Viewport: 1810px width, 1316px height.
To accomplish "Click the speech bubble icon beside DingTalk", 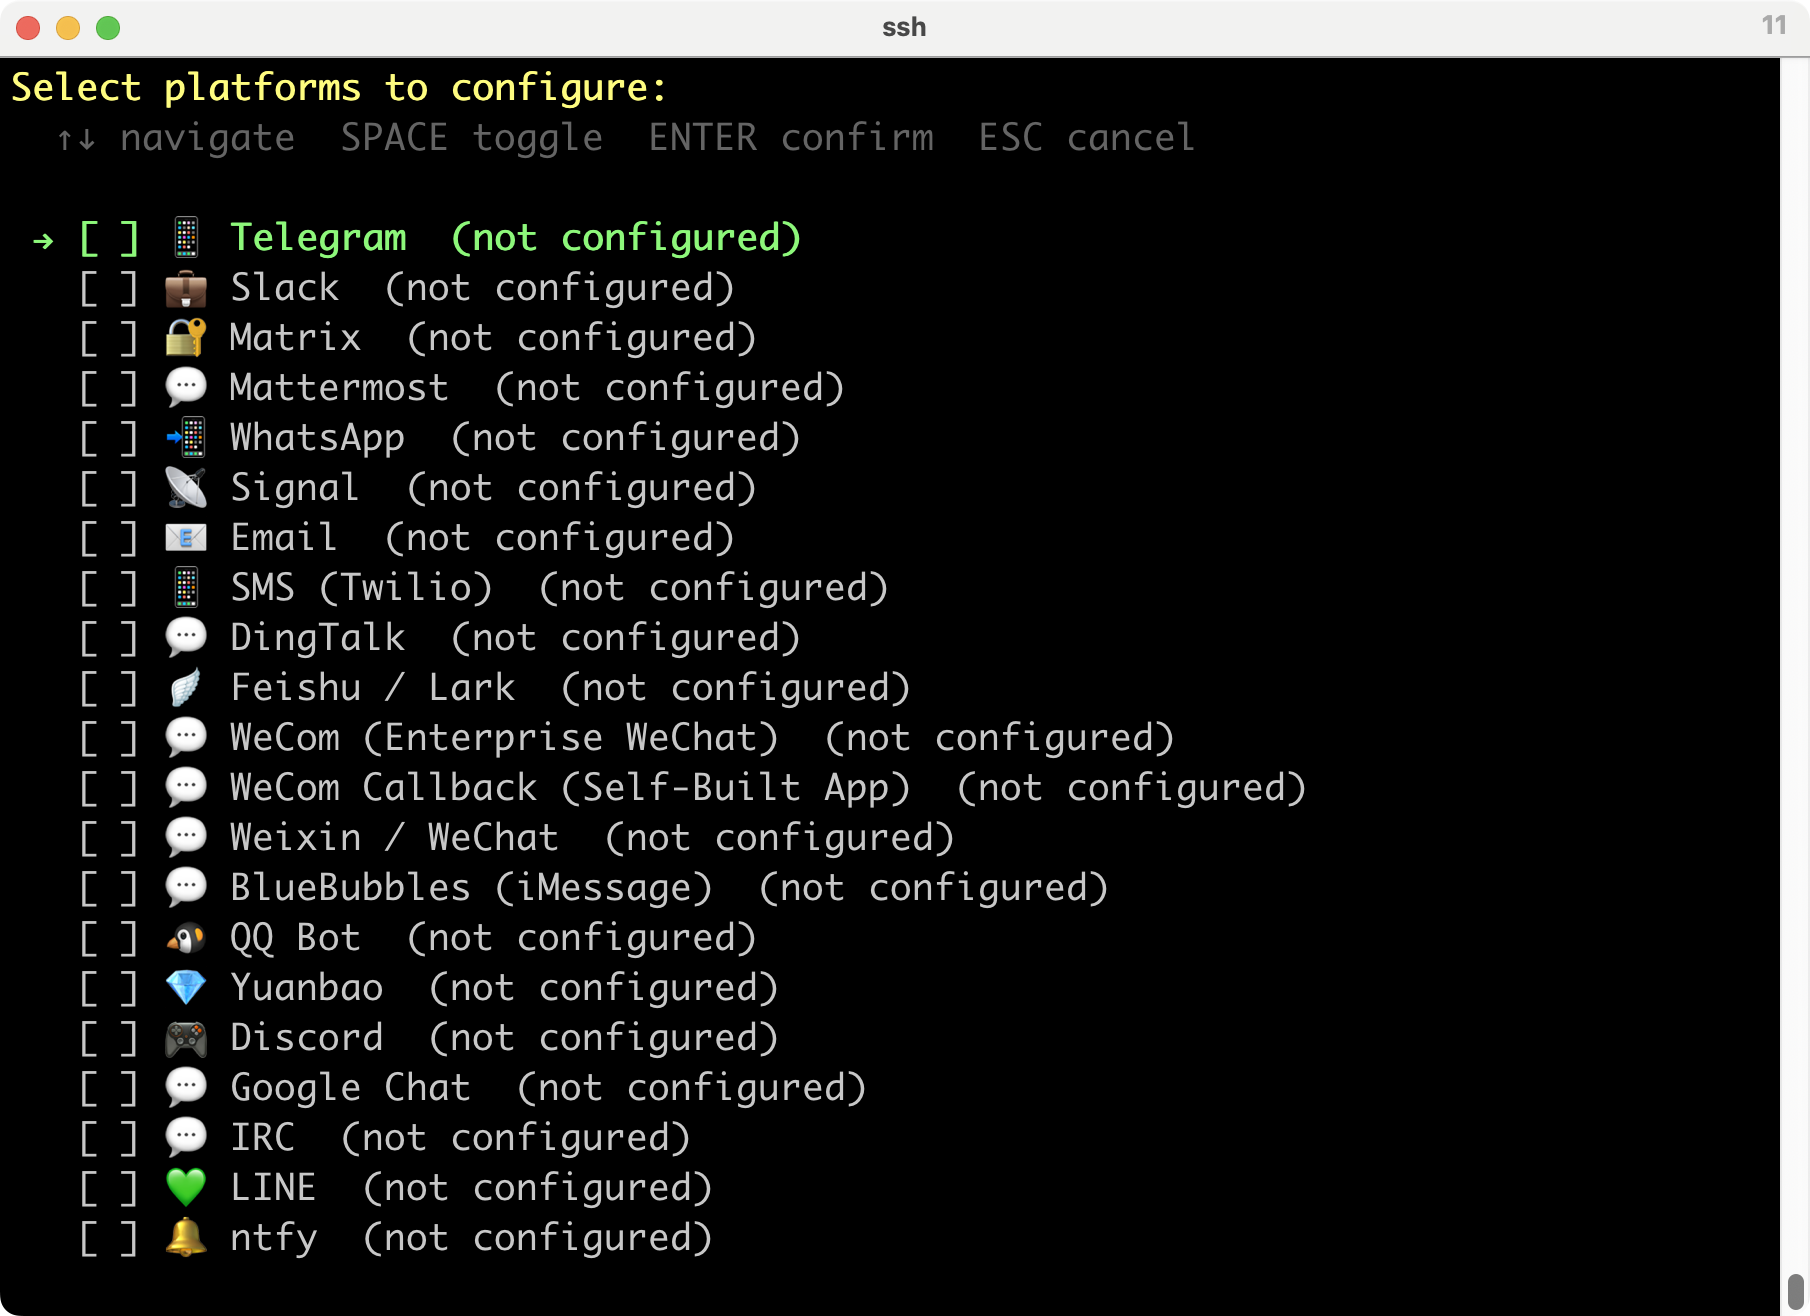I will coord(186,638).
